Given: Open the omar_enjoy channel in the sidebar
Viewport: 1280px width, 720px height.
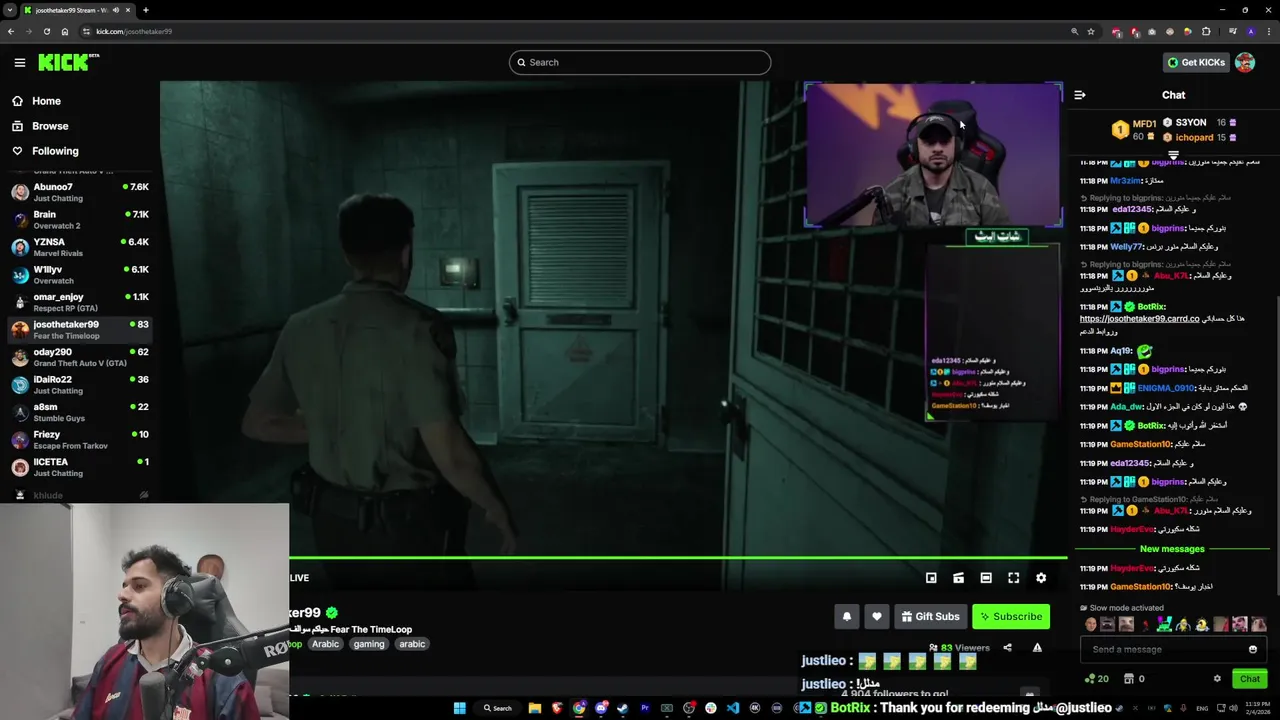Looking at the screenshot, I should 80,302.
